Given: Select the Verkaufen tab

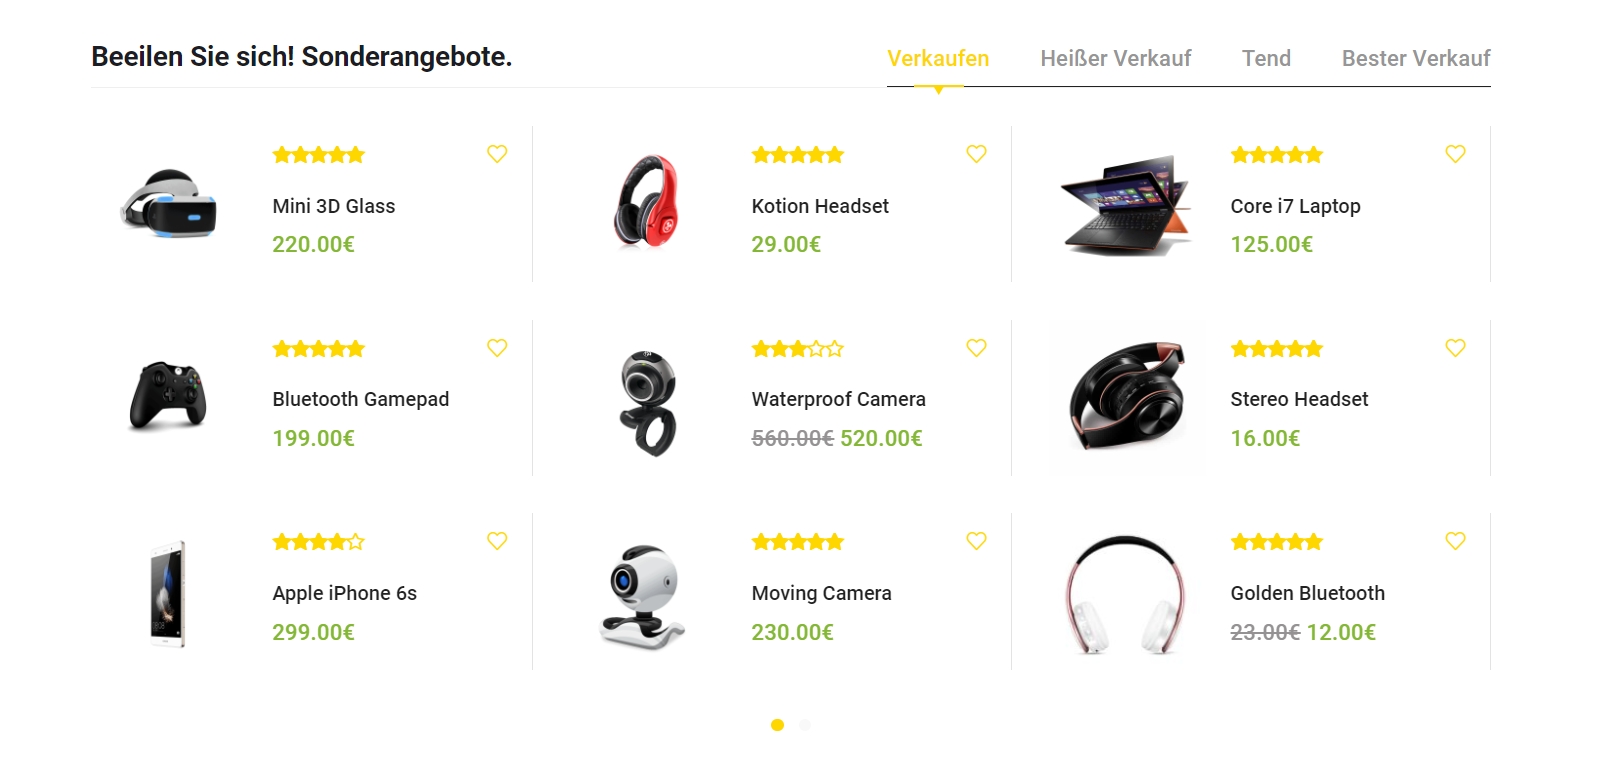Looking at the screenshot, I should click(938, 58).
